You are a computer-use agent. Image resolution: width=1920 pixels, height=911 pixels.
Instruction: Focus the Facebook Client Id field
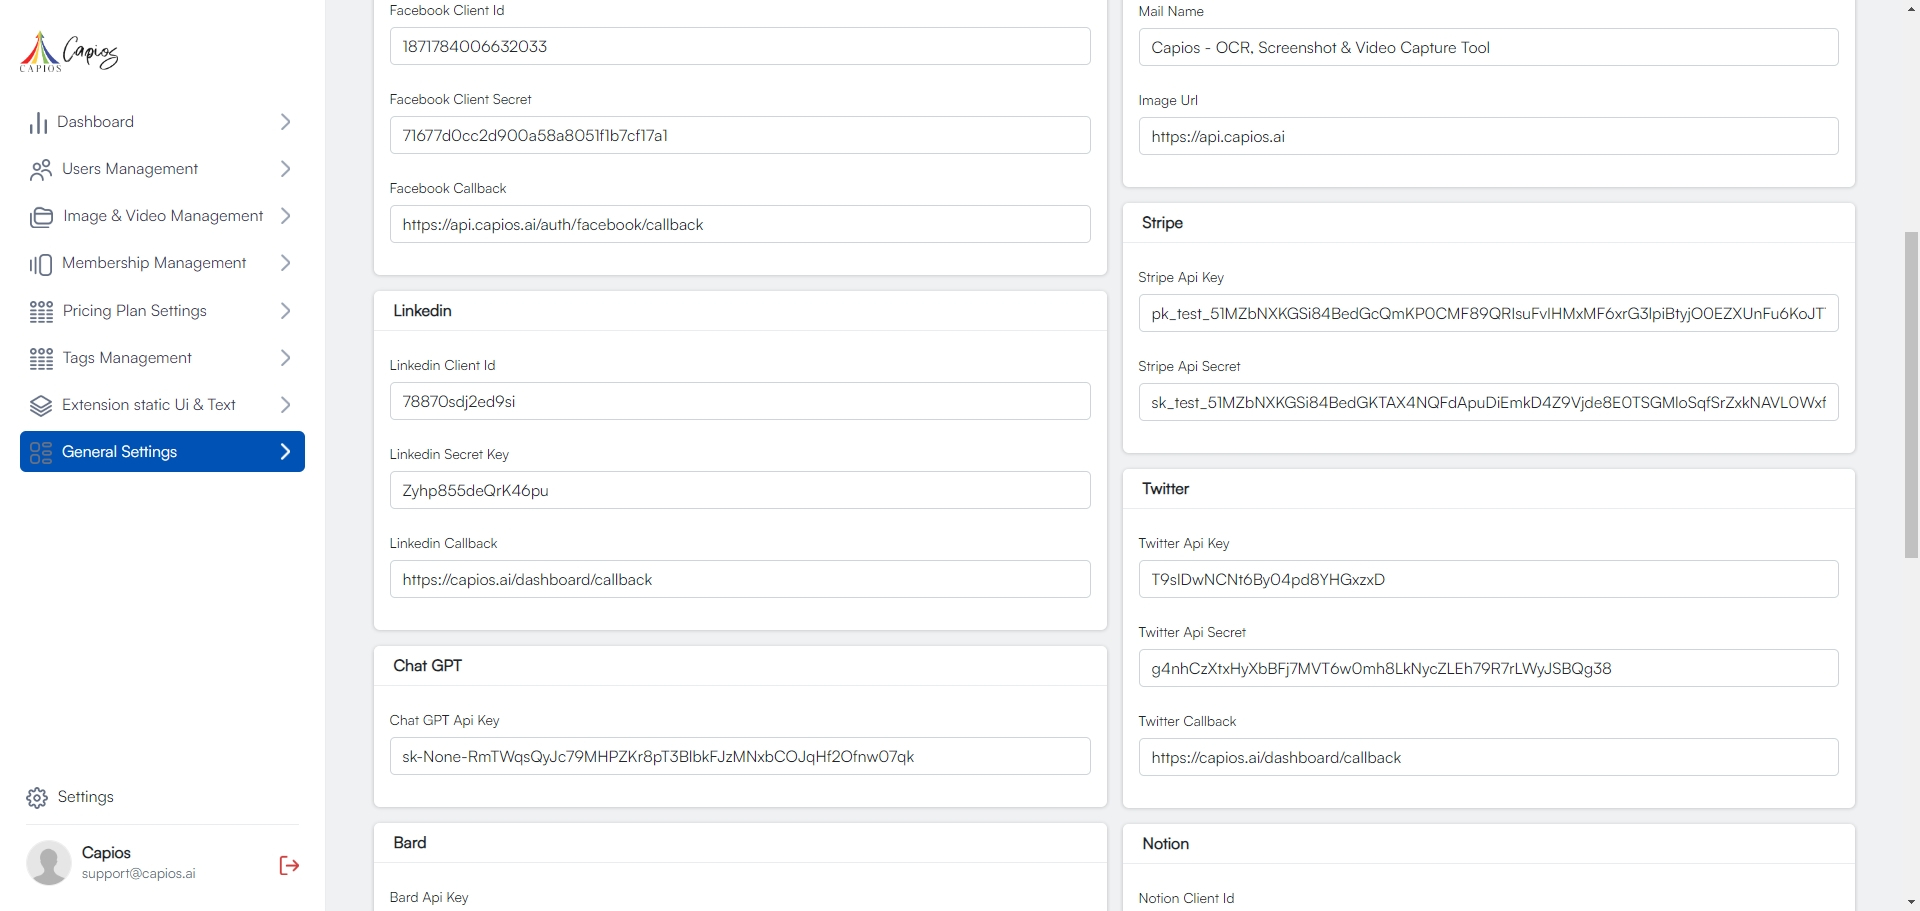(x=740, y=46)
